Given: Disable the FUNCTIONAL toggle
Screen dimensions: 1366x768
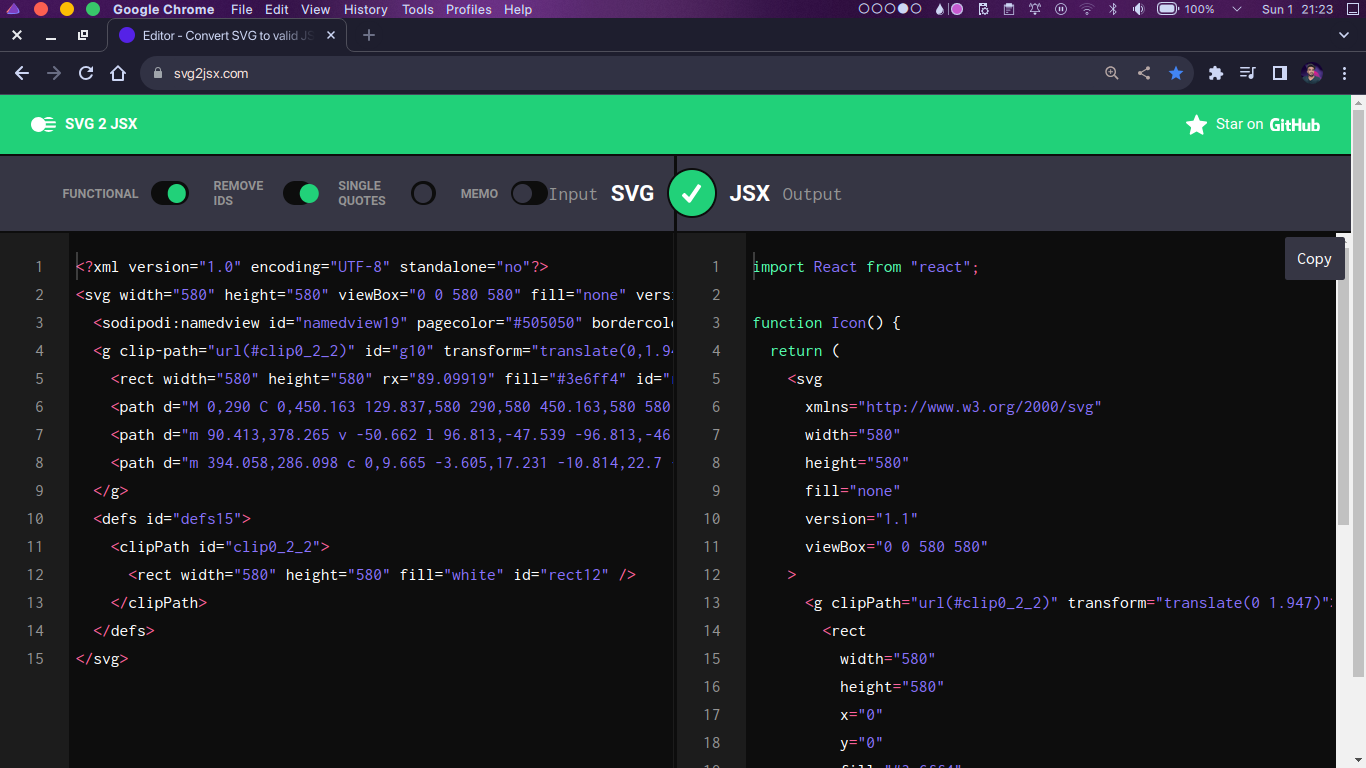Looking at the screenshot, I should 170,193.
